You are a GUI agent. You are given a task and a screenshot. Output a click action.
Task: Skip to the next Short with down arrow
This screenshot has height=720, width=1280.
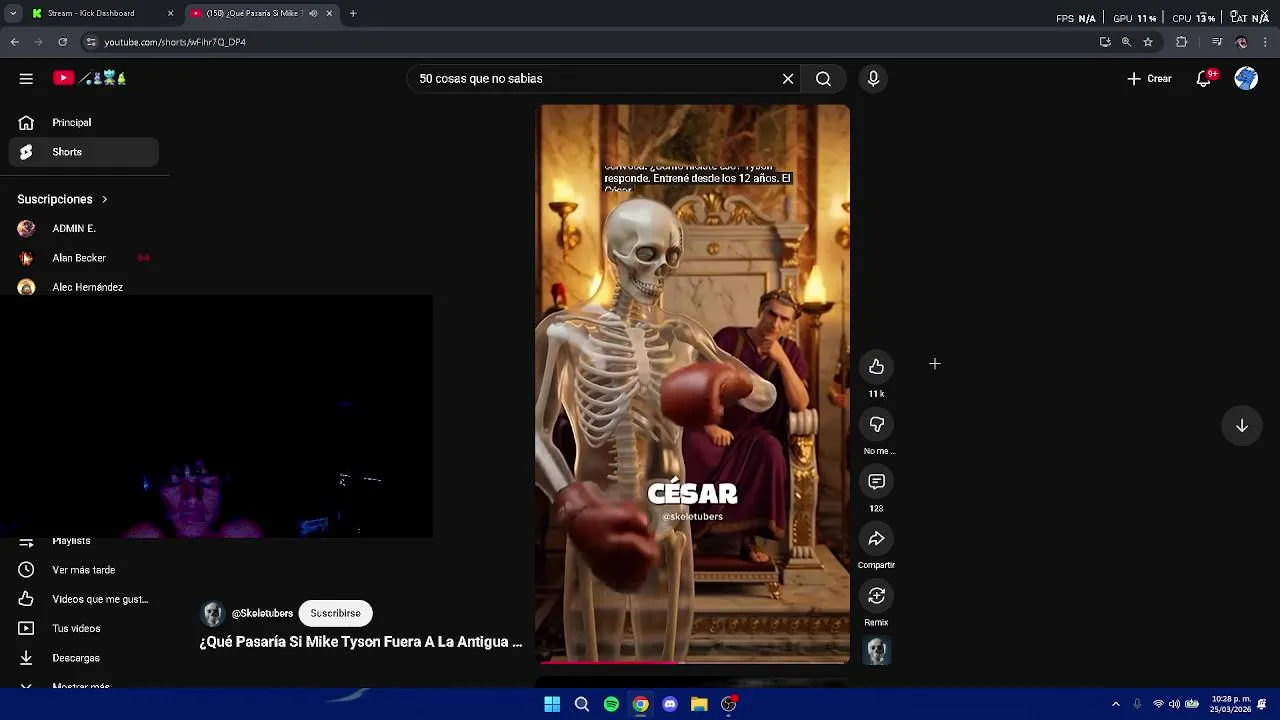click(1241, 425)
